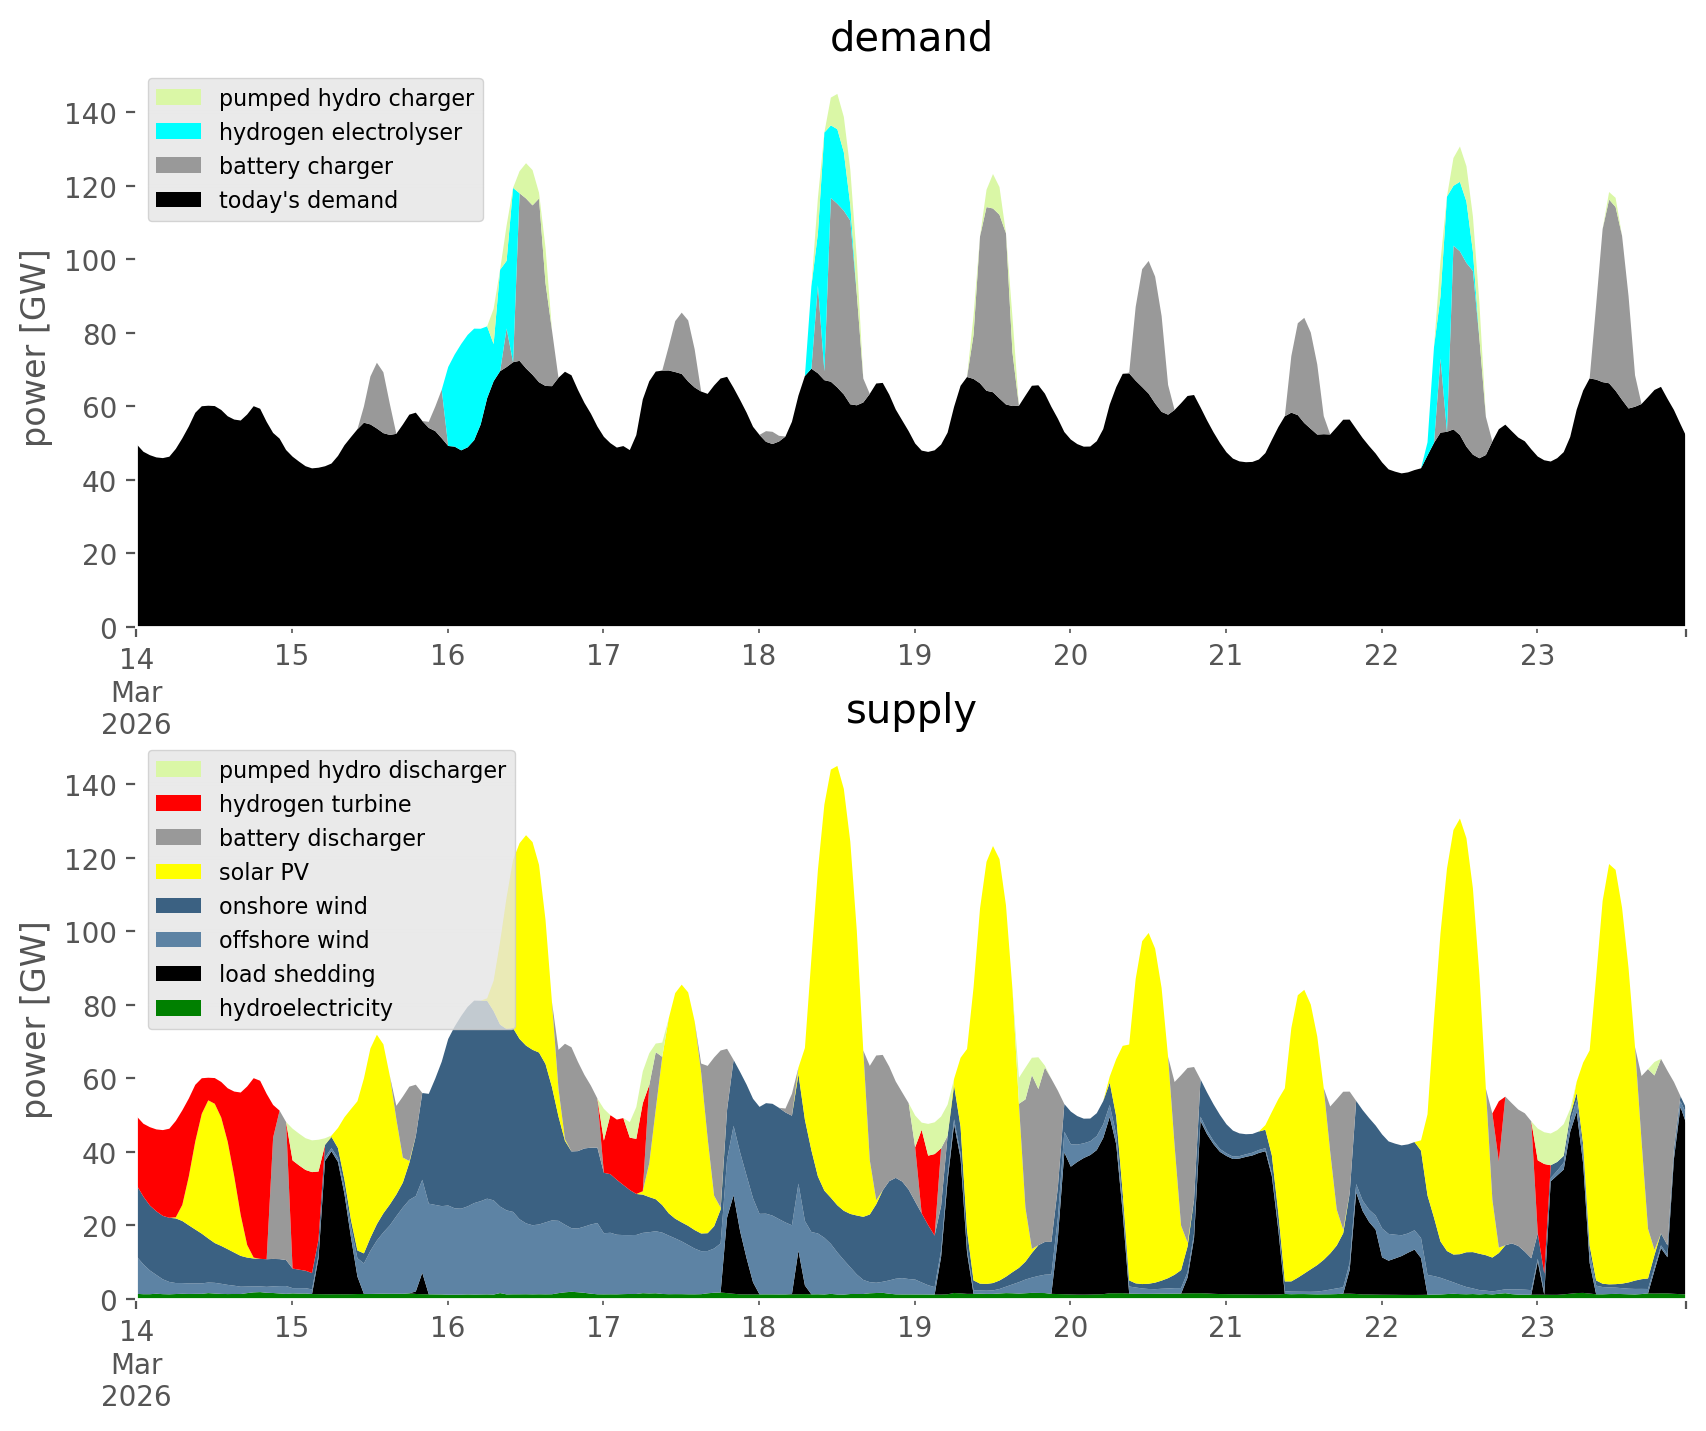Click the black today's demand legend swatch
The width and height of the screenshot is (1706, 1431).
[179, 200]
